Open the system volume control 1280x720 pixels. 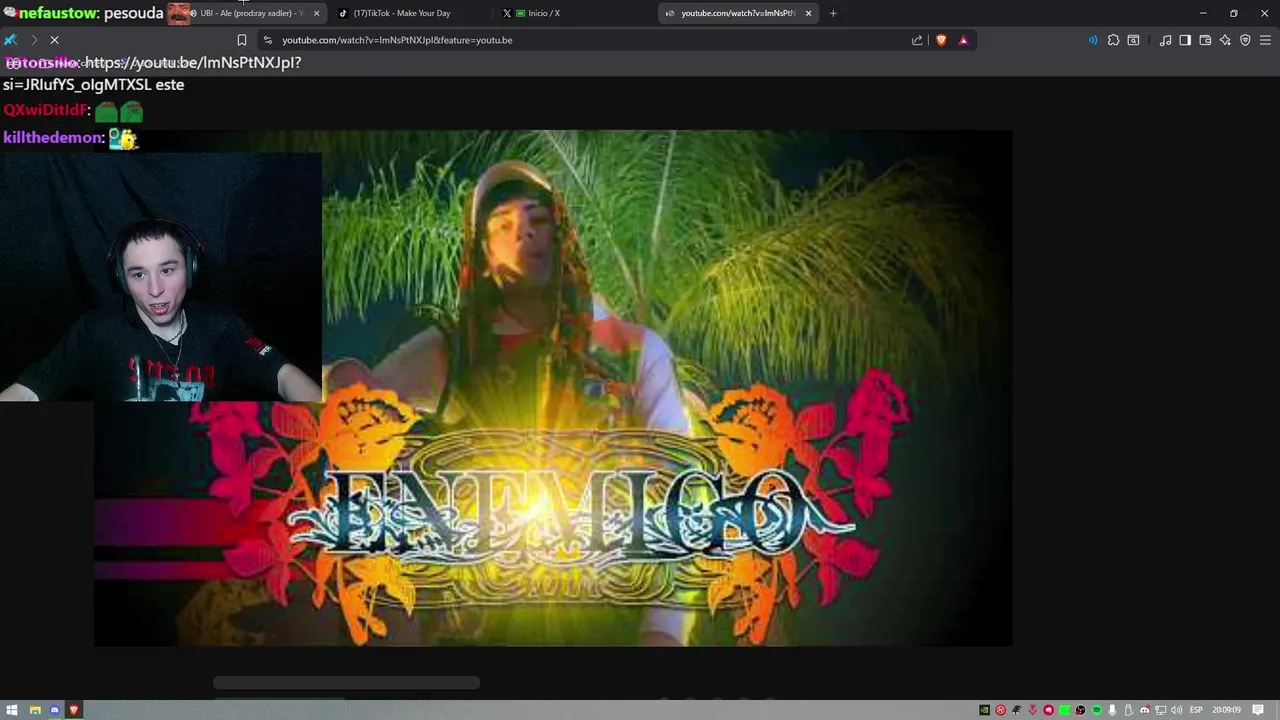(x=1176, y=710)
